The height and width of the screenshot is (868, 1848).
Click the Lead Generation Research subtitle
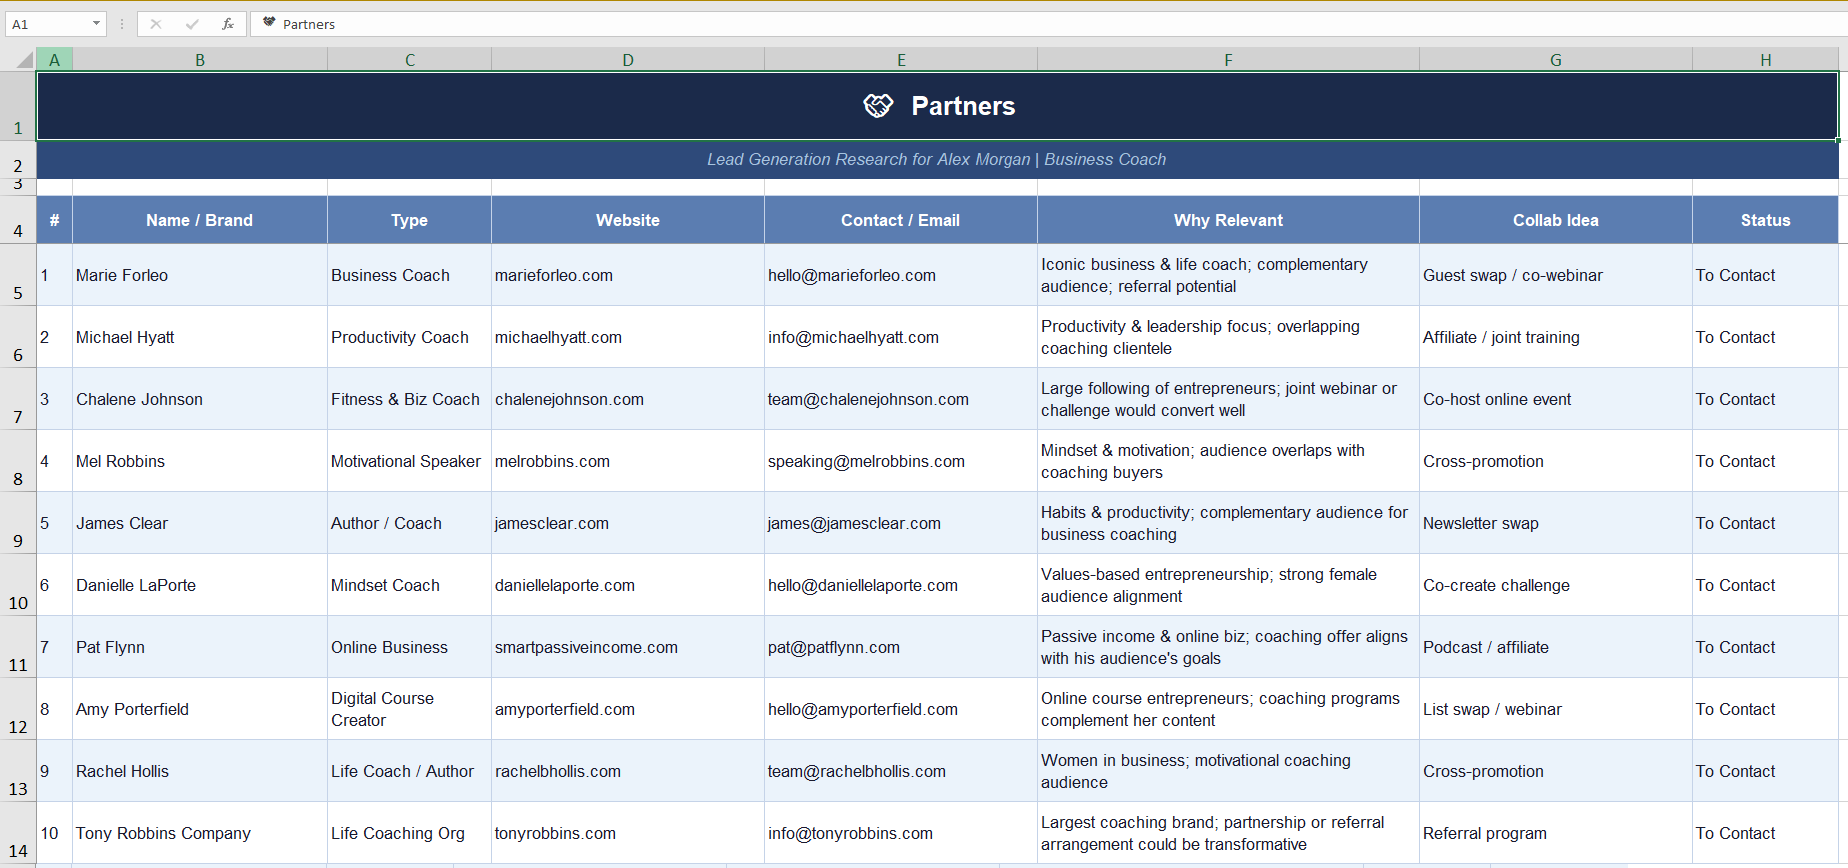937,160
